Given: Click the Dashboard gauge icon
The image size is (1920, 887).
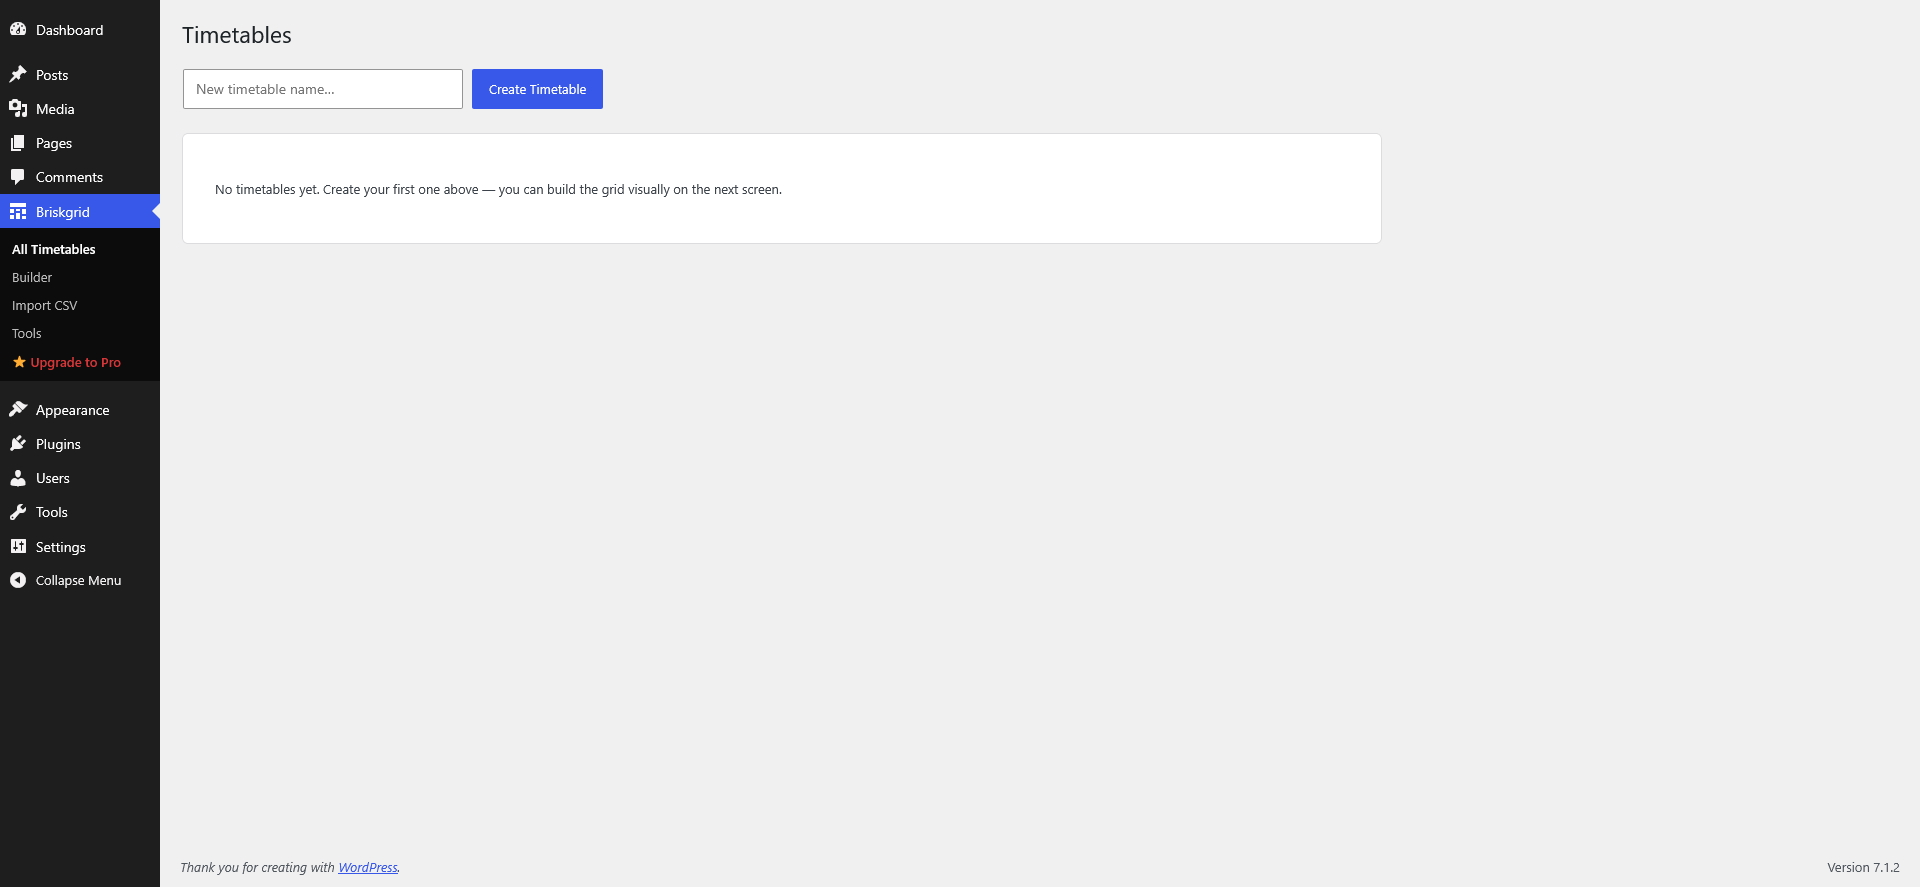Looking at the screenshot, I should pyautogui.click(x=18, y=29).
